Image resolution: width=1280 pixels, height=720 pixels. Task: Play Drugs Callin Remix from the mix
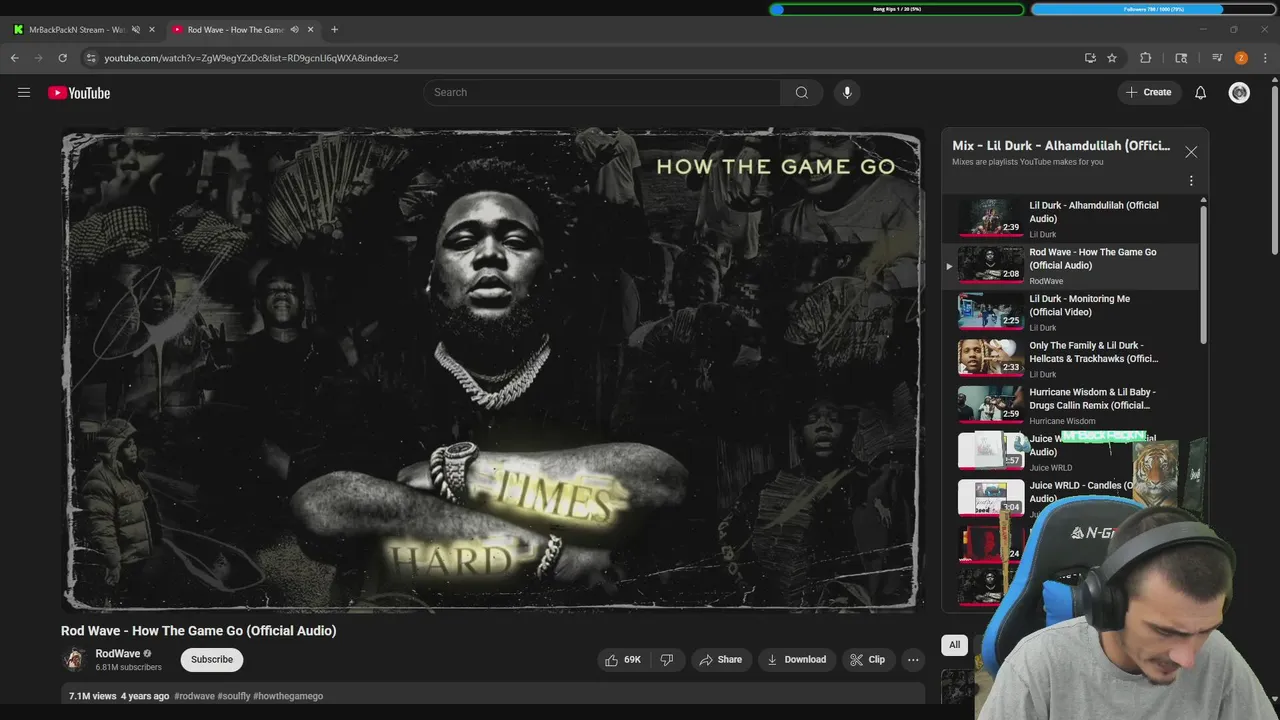coord(1072,406)
